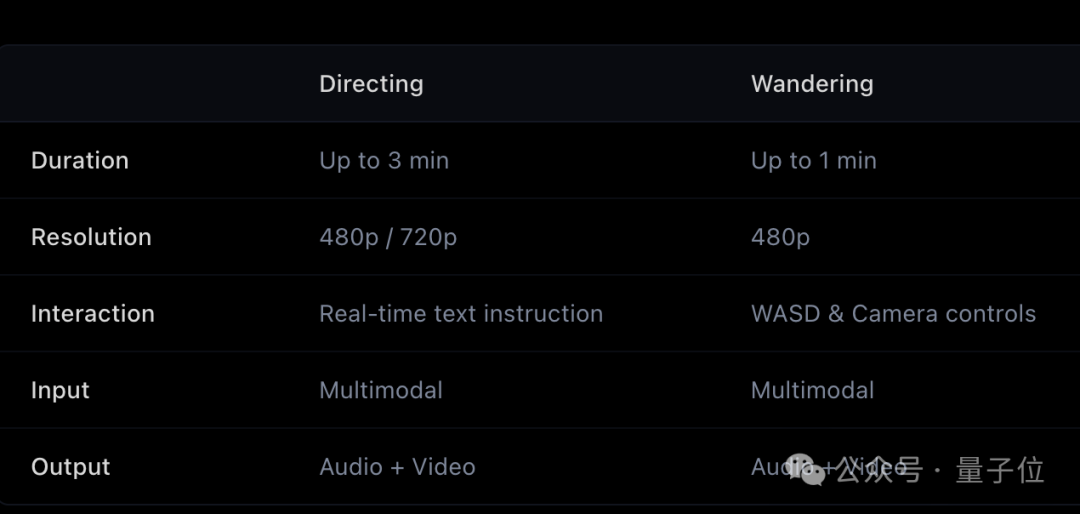Image resolution: width=1080 pixels, height=514 pixels.
Task: Click the 'Up to 3 min' cell
Action: point(384,161)
